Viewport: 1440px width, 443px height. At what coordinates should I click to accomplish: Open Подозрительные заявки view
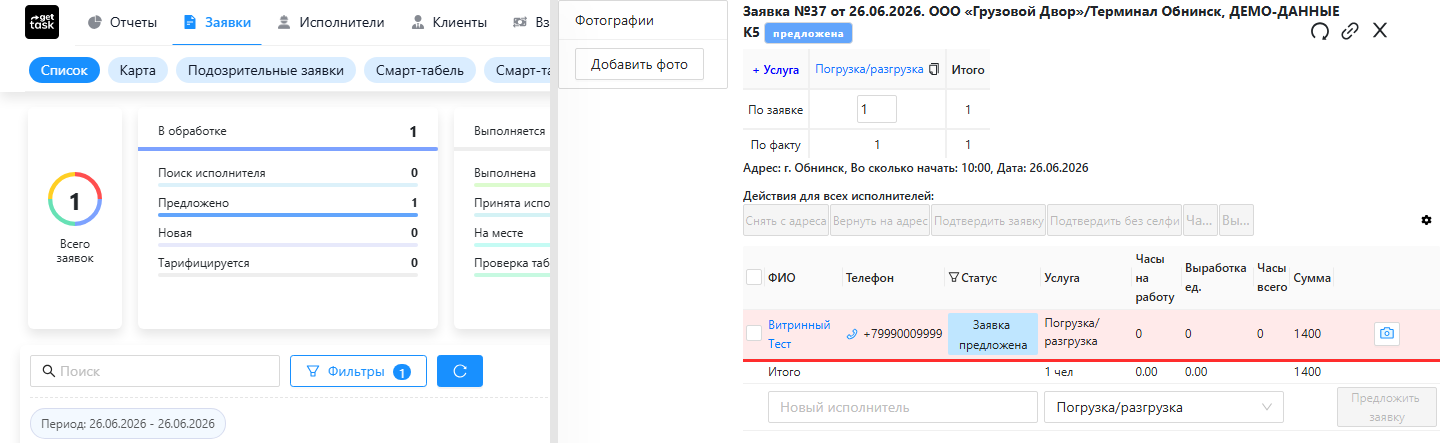[266, 70]
